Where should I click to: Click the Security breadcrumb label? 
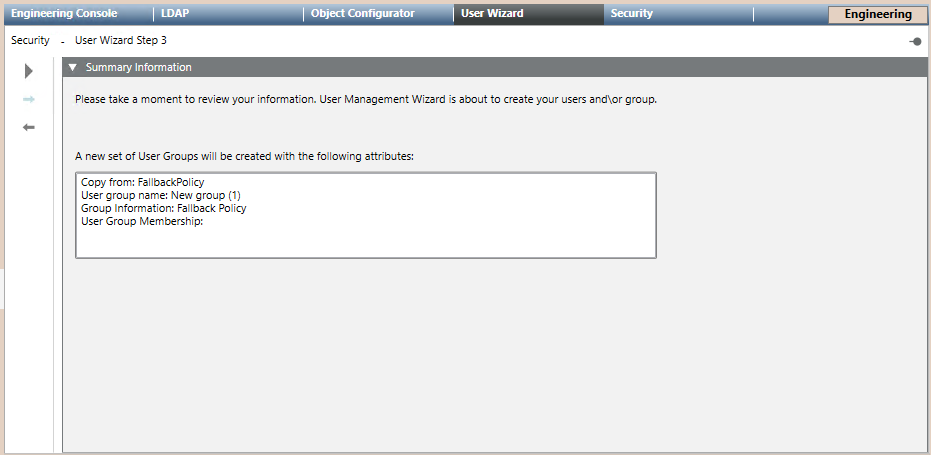(x=30, y=41)
